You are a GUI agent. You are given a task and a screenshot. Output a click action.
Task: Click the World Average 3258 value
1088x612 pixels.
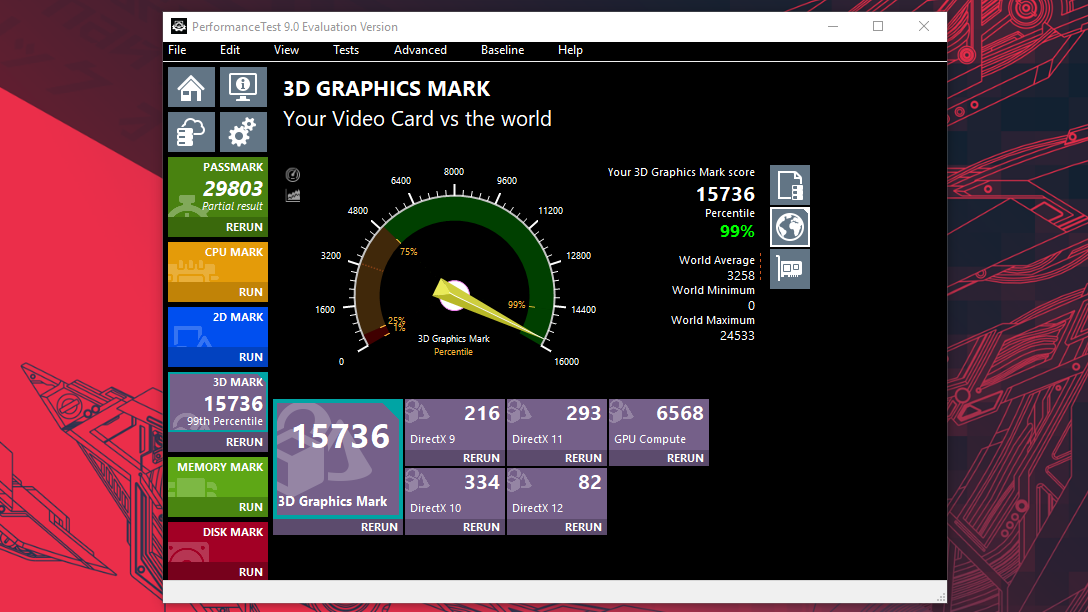point(740,275)
